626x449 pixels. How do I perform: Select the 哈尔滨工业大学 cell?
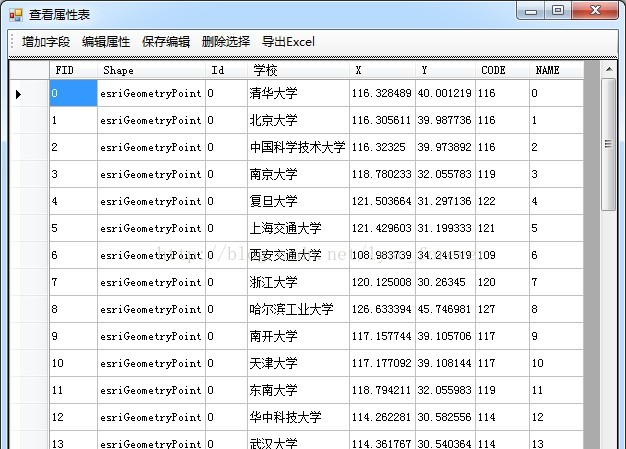coord(298,309)
